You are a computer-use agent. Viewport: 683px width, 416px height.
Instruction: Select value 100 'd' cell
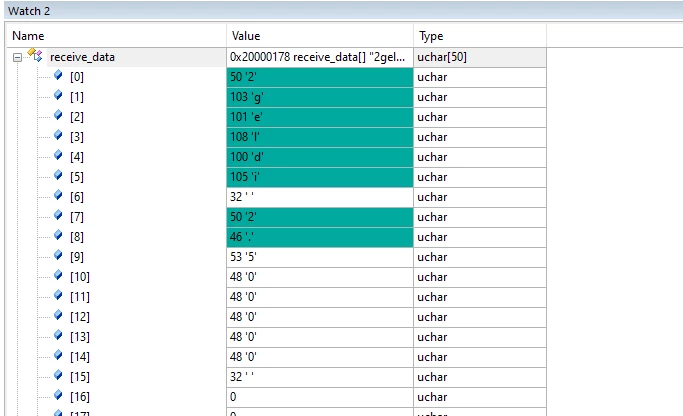click(x=320, y=157)
